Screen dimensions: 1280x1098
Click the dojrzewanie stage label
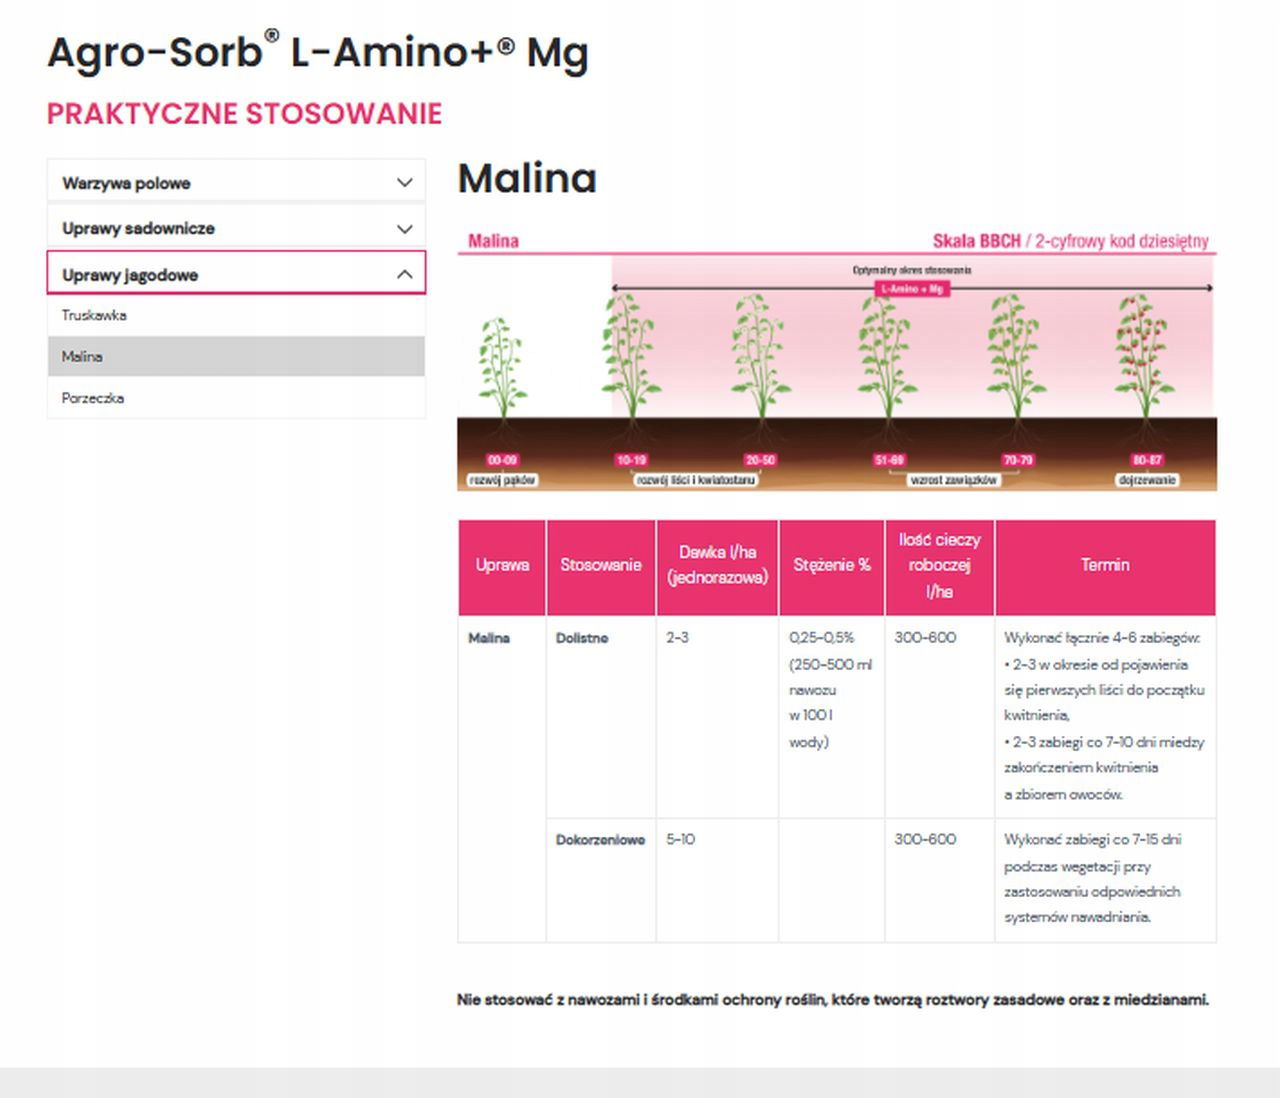click(1146, 480)
